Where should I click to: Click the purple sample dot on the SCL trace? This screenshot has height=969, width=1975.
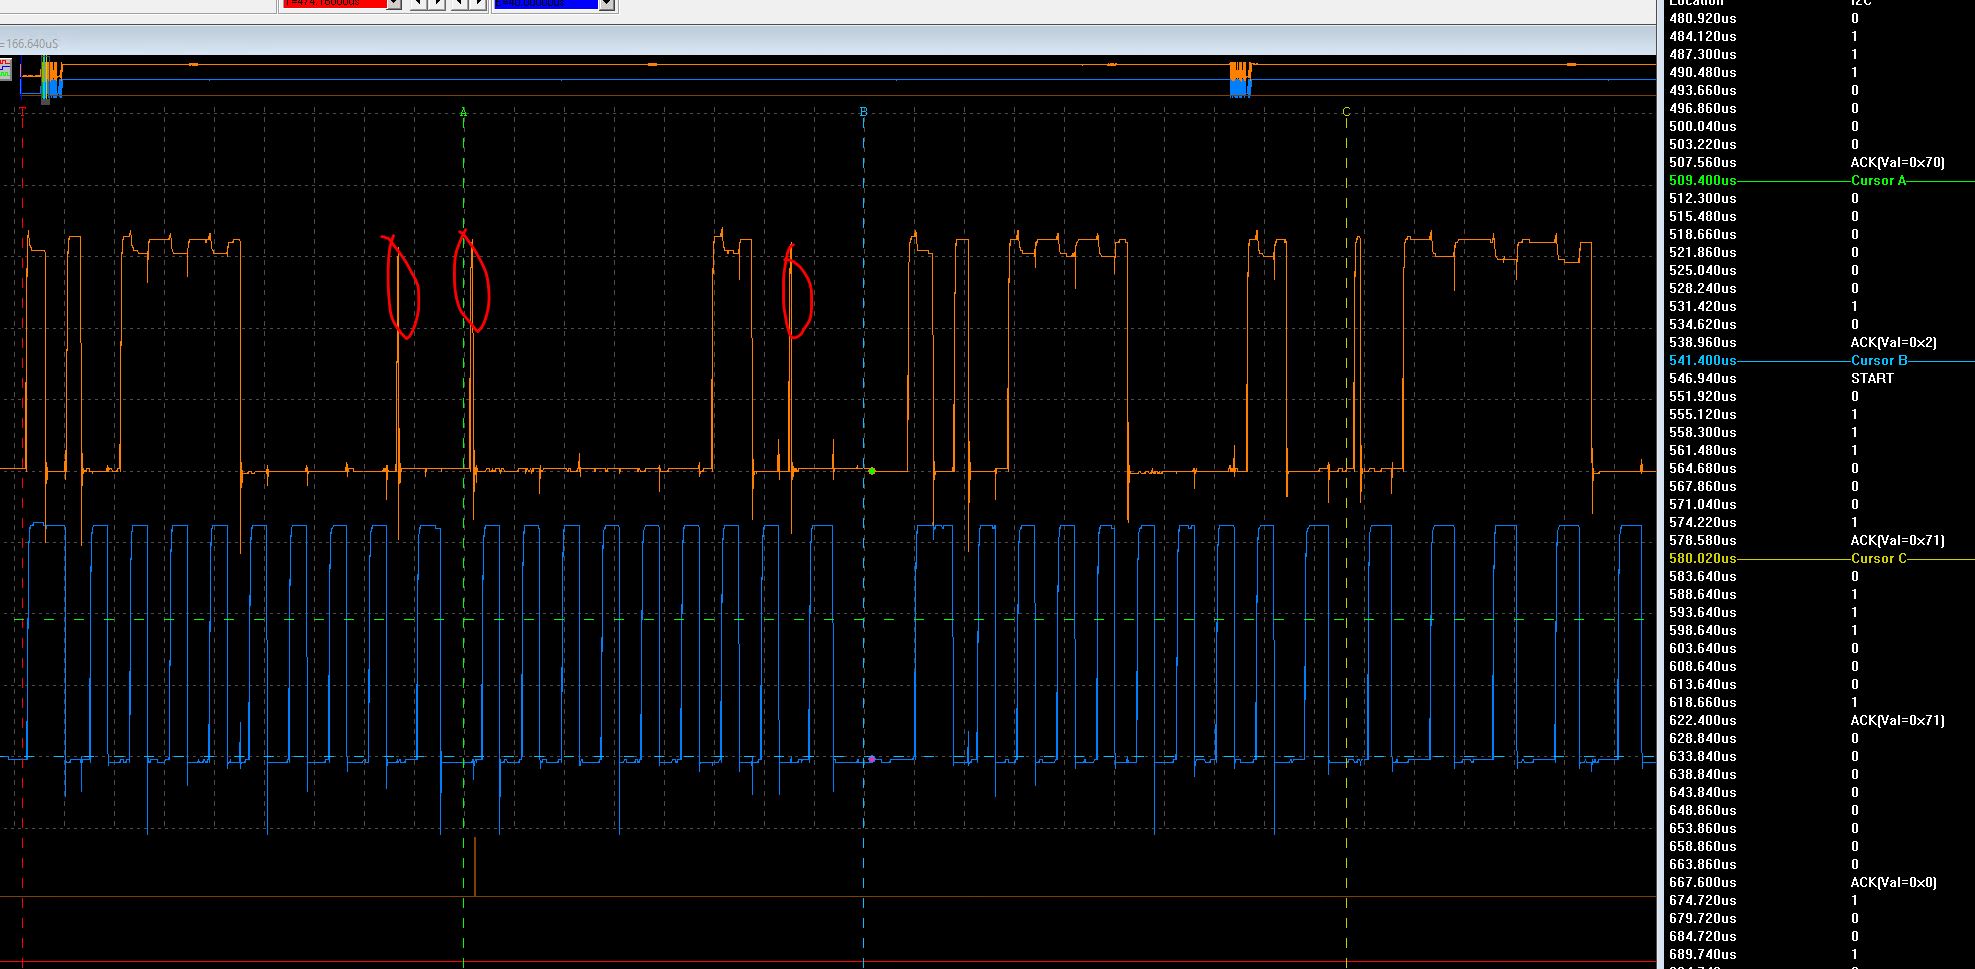pyautogui.click(x=871, y=757)
